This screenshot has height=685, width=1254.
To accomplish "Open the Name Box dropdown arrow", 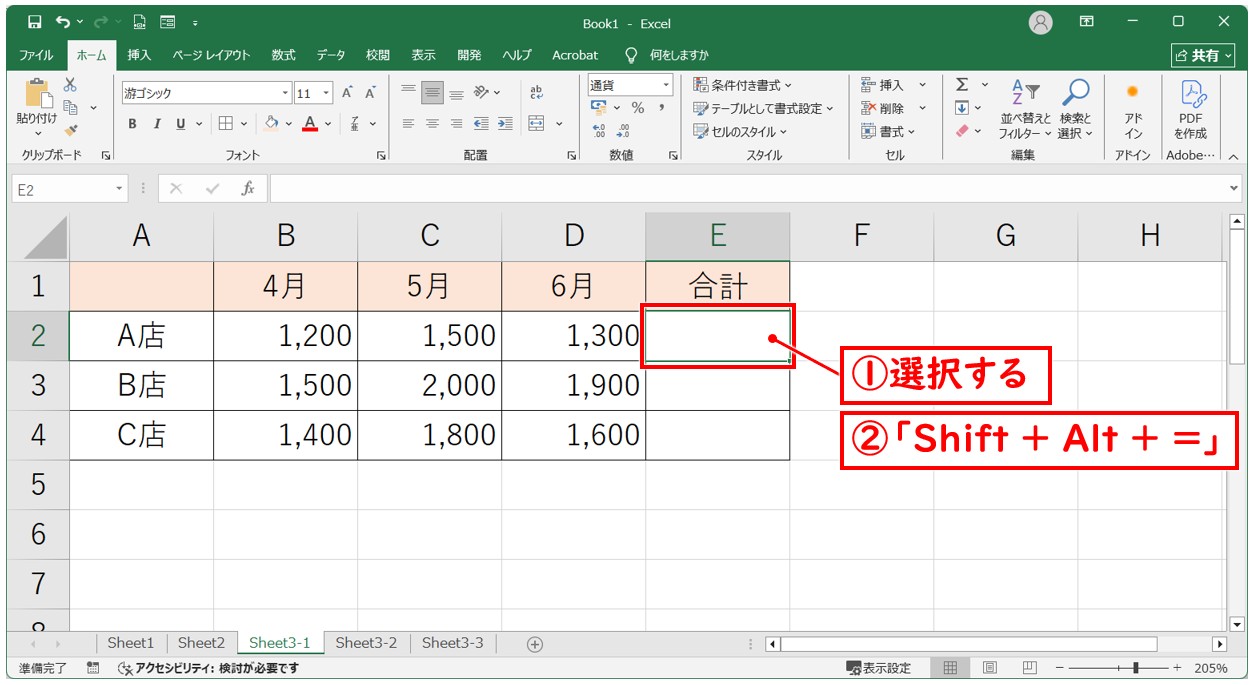I will (120, 188).
